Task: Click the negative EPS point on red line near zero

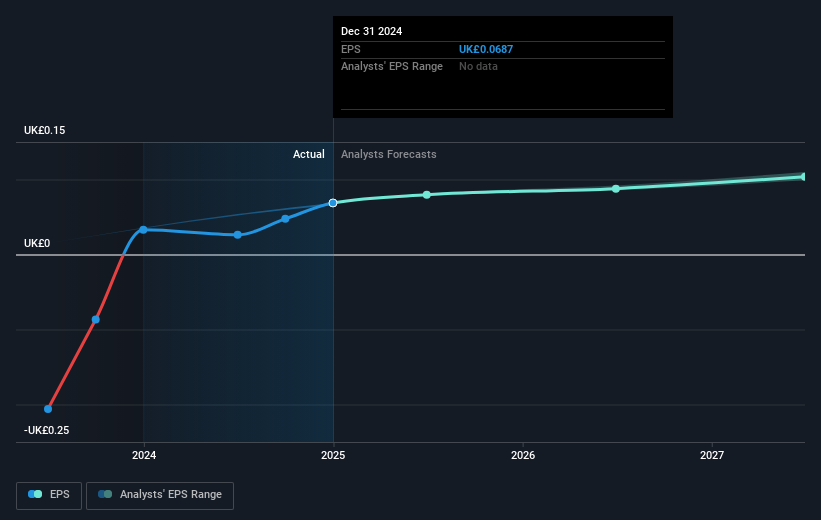Action: click(x=96, y=319)
